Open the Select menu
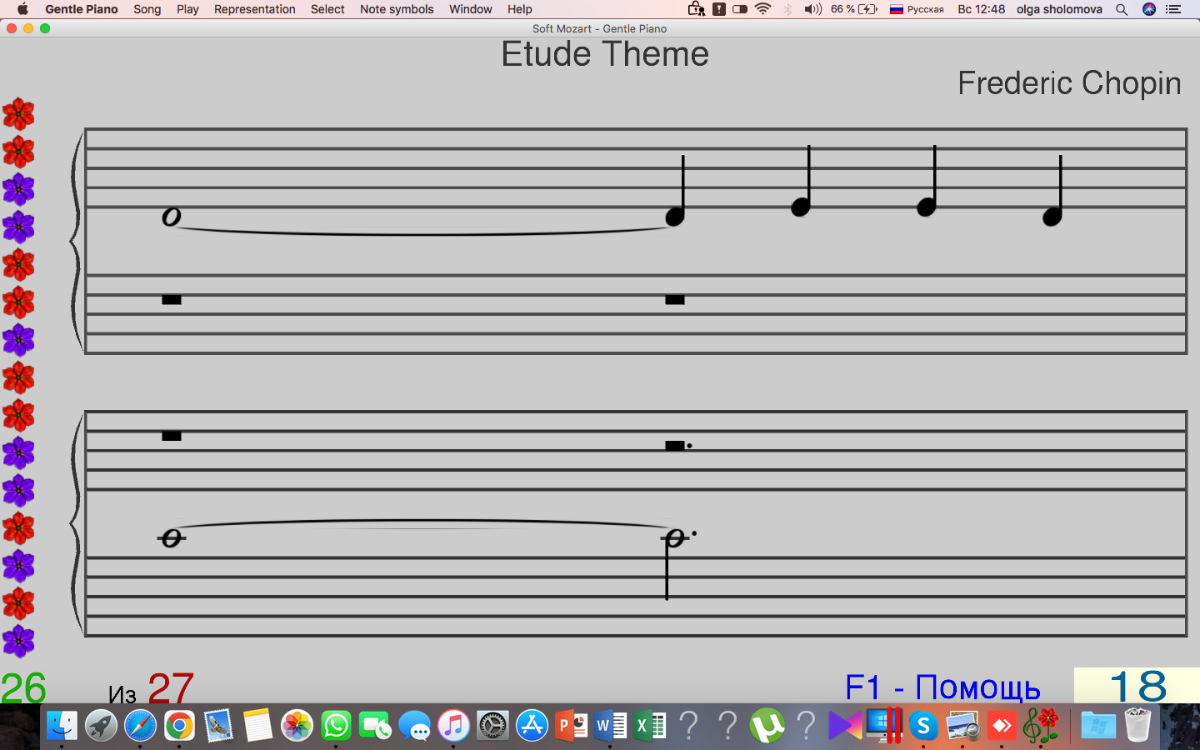 coord(327,9)
